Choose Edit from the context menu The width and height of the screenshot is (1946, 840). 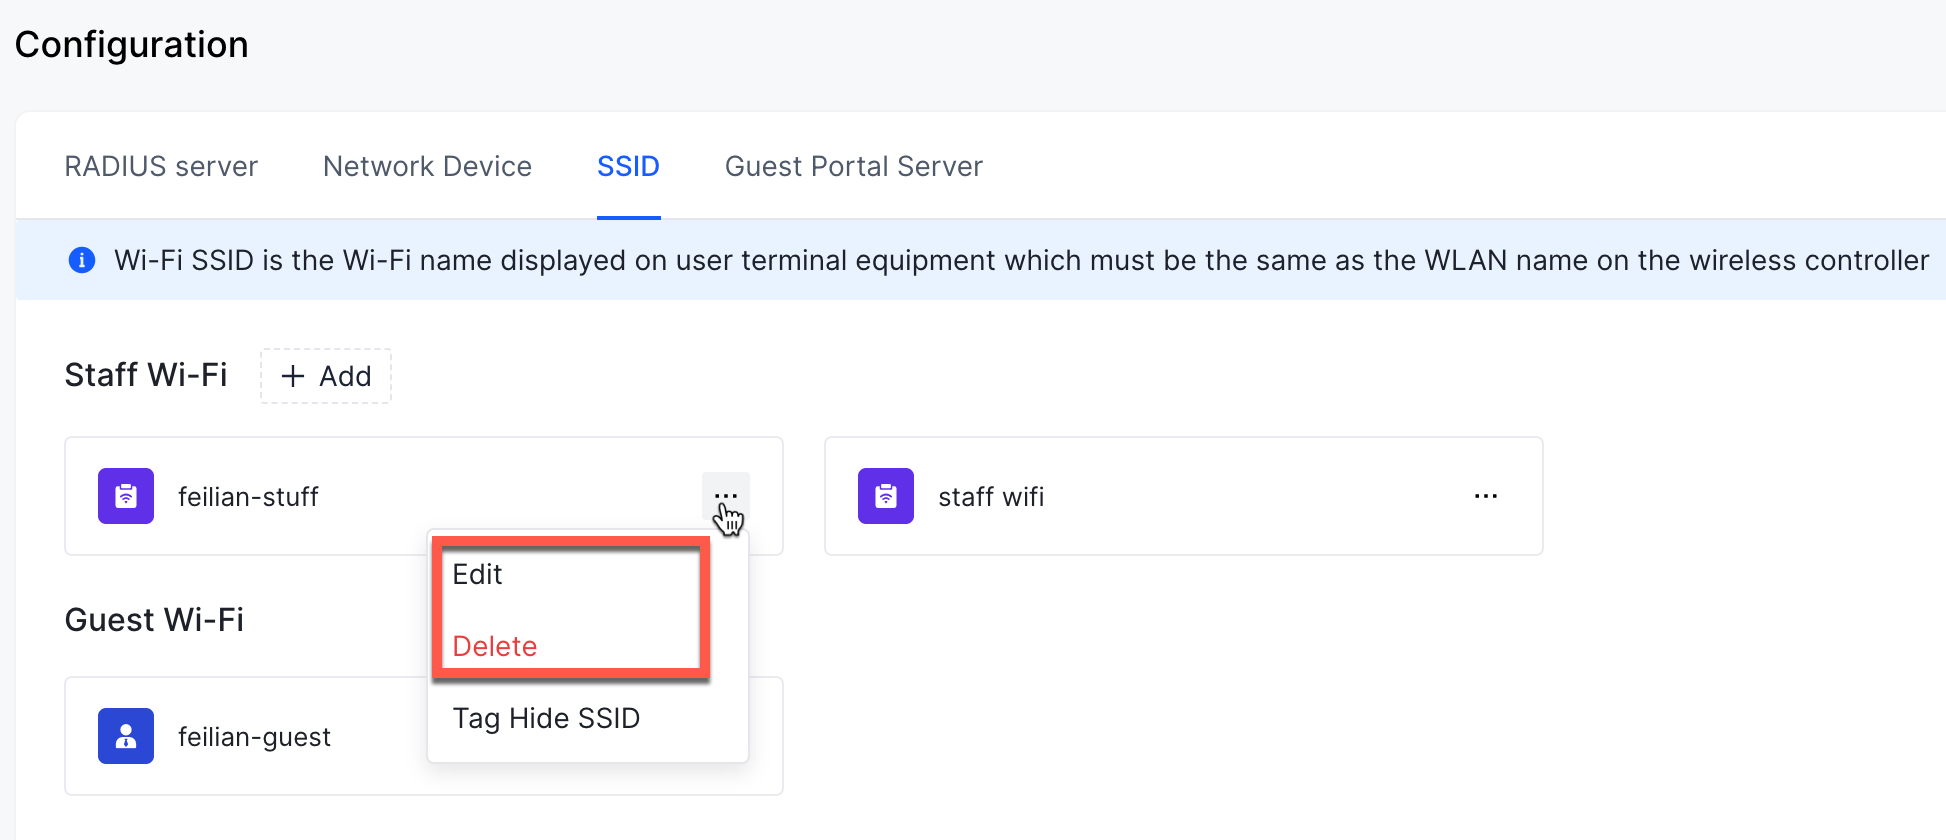[x=477, y=575]
